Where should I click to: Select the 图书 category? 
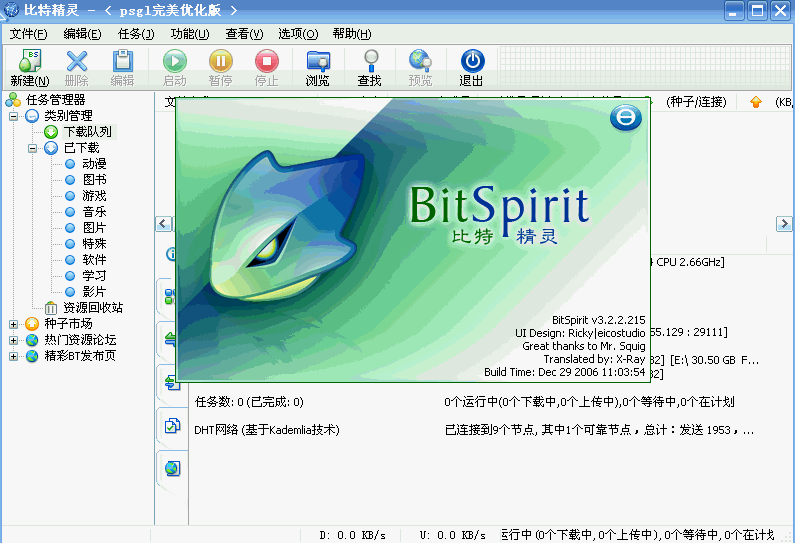coord(94,179)
